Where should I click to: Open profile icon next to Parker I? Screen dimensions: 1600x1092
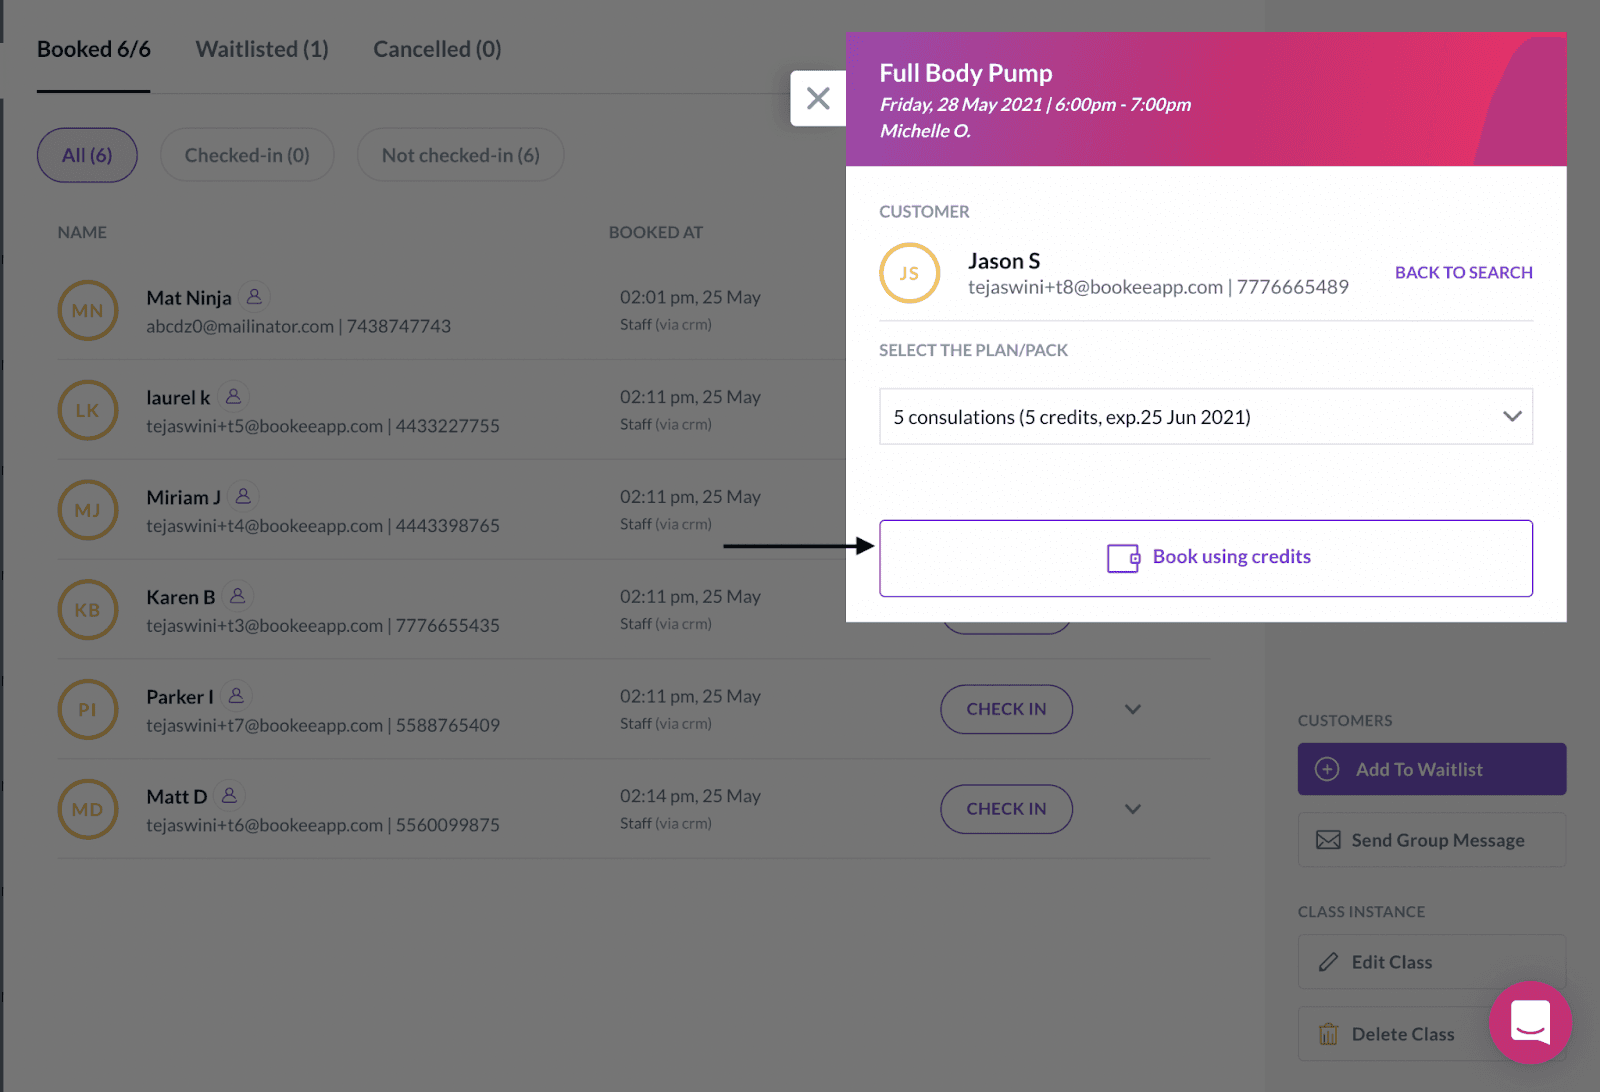[236, 695]
